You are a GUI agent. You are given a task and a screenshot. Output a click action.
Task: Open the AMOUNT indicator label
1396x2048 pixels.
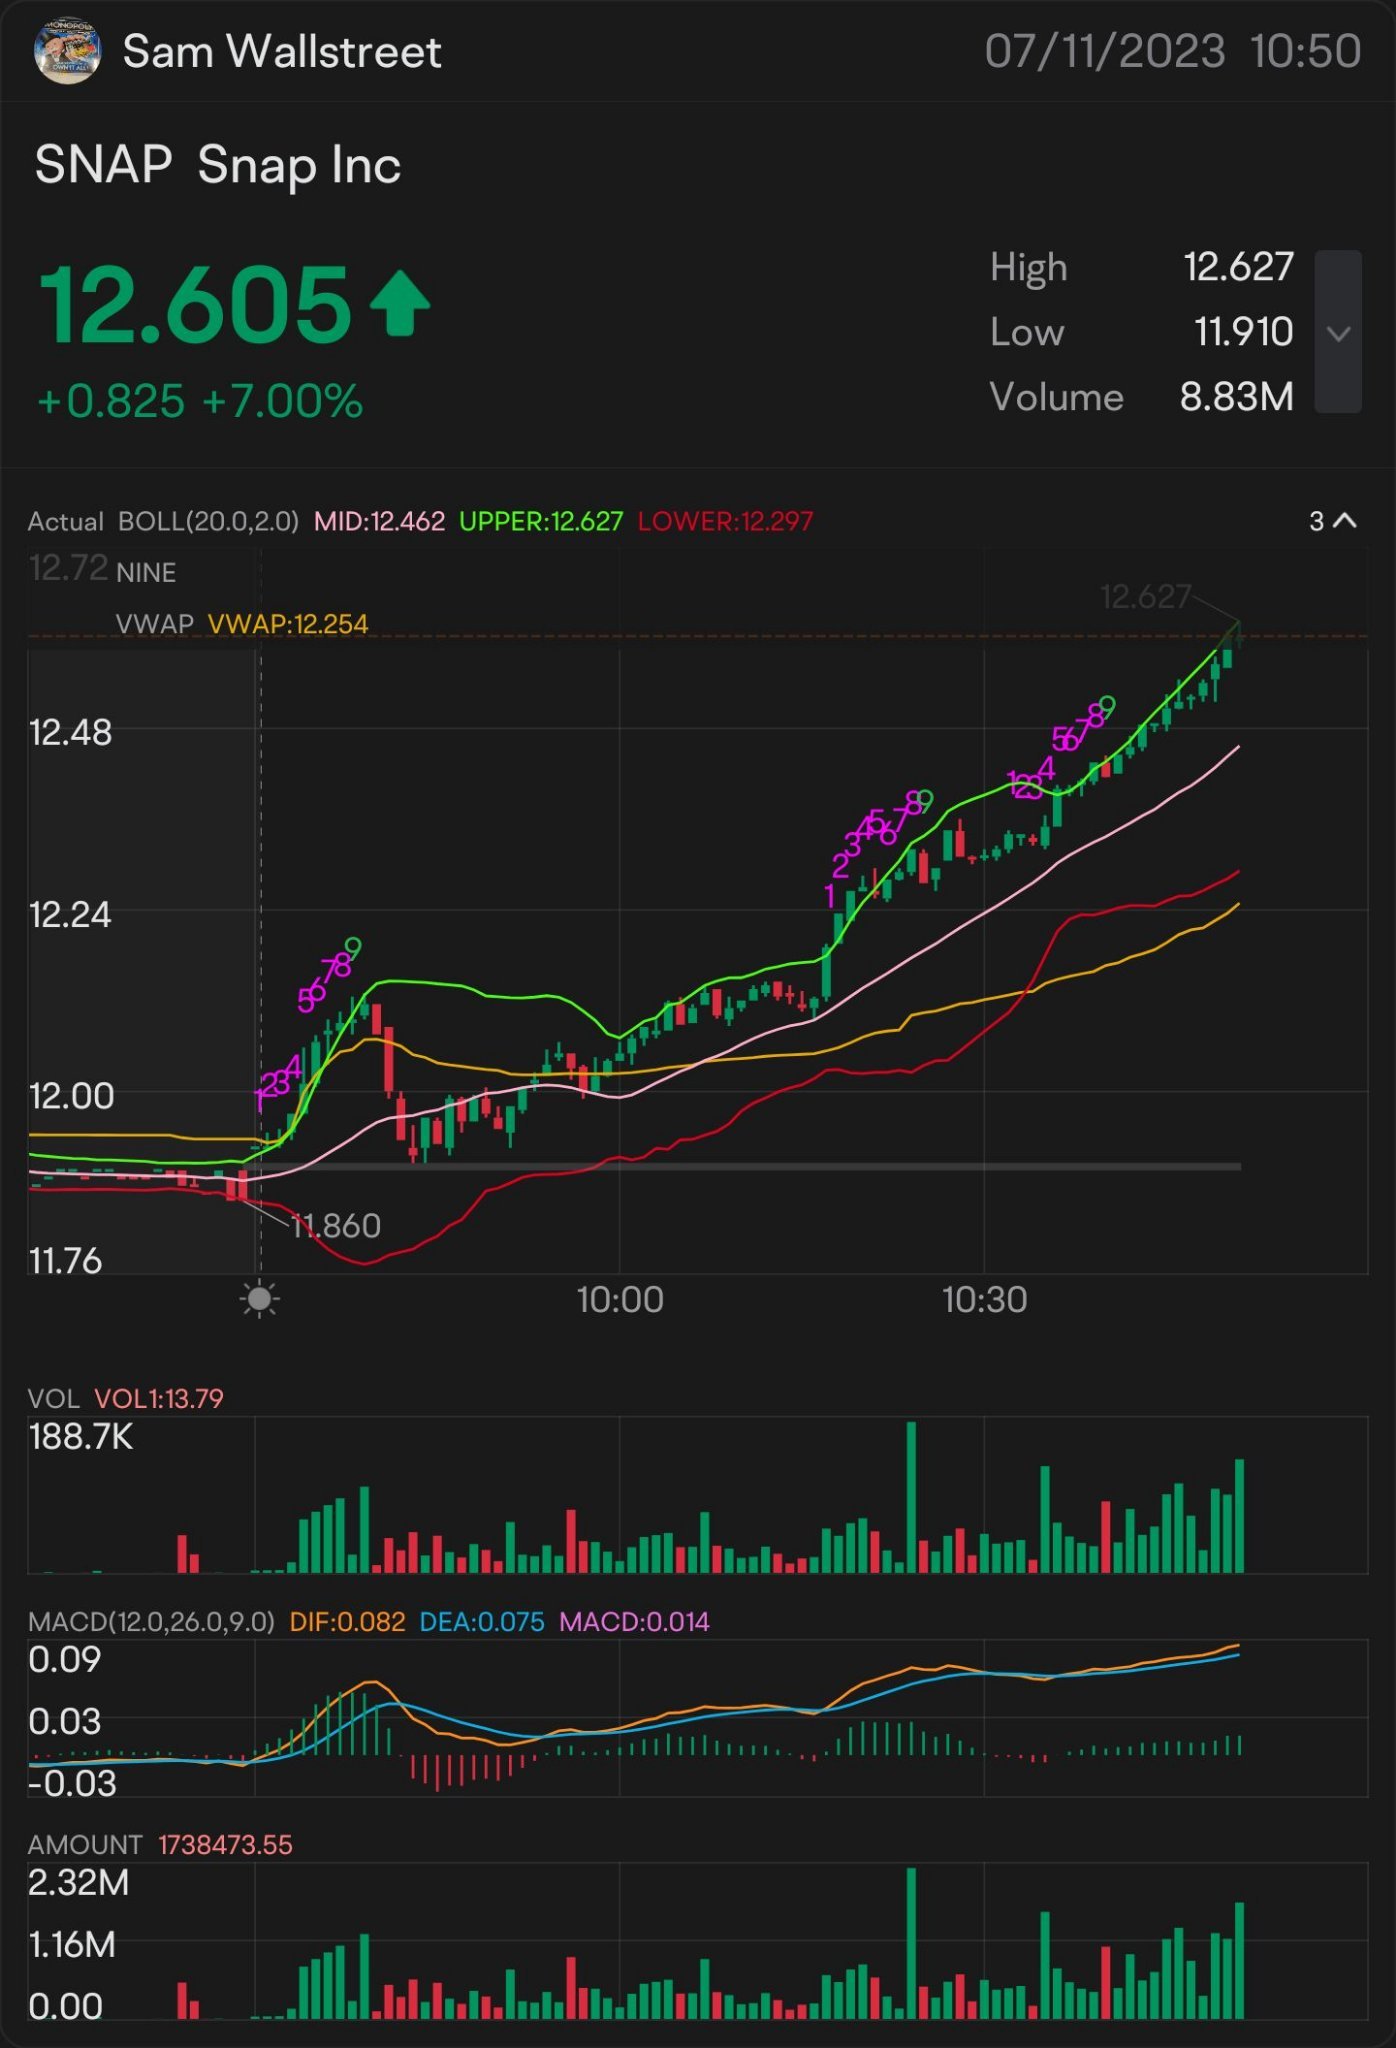point(85,1845)
